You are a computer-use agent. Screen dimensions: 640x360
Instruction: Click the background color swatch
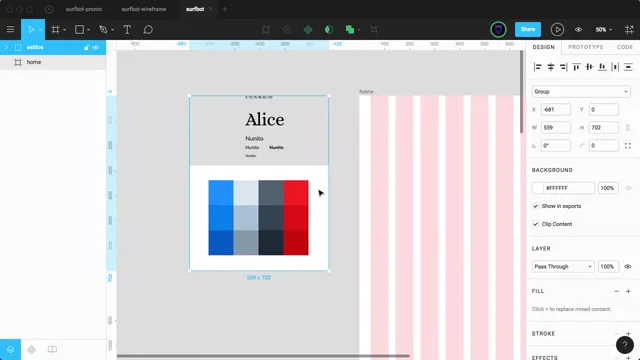click(538, 188)
